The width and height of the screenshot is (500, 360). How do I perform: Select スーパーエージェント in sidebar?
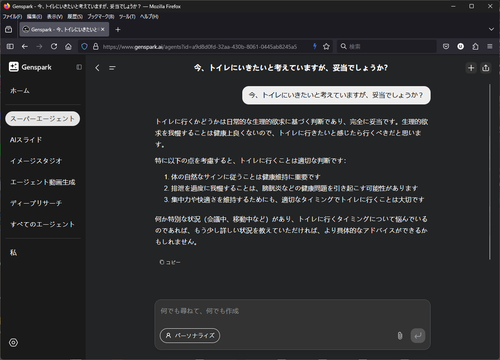coord(43,119)
